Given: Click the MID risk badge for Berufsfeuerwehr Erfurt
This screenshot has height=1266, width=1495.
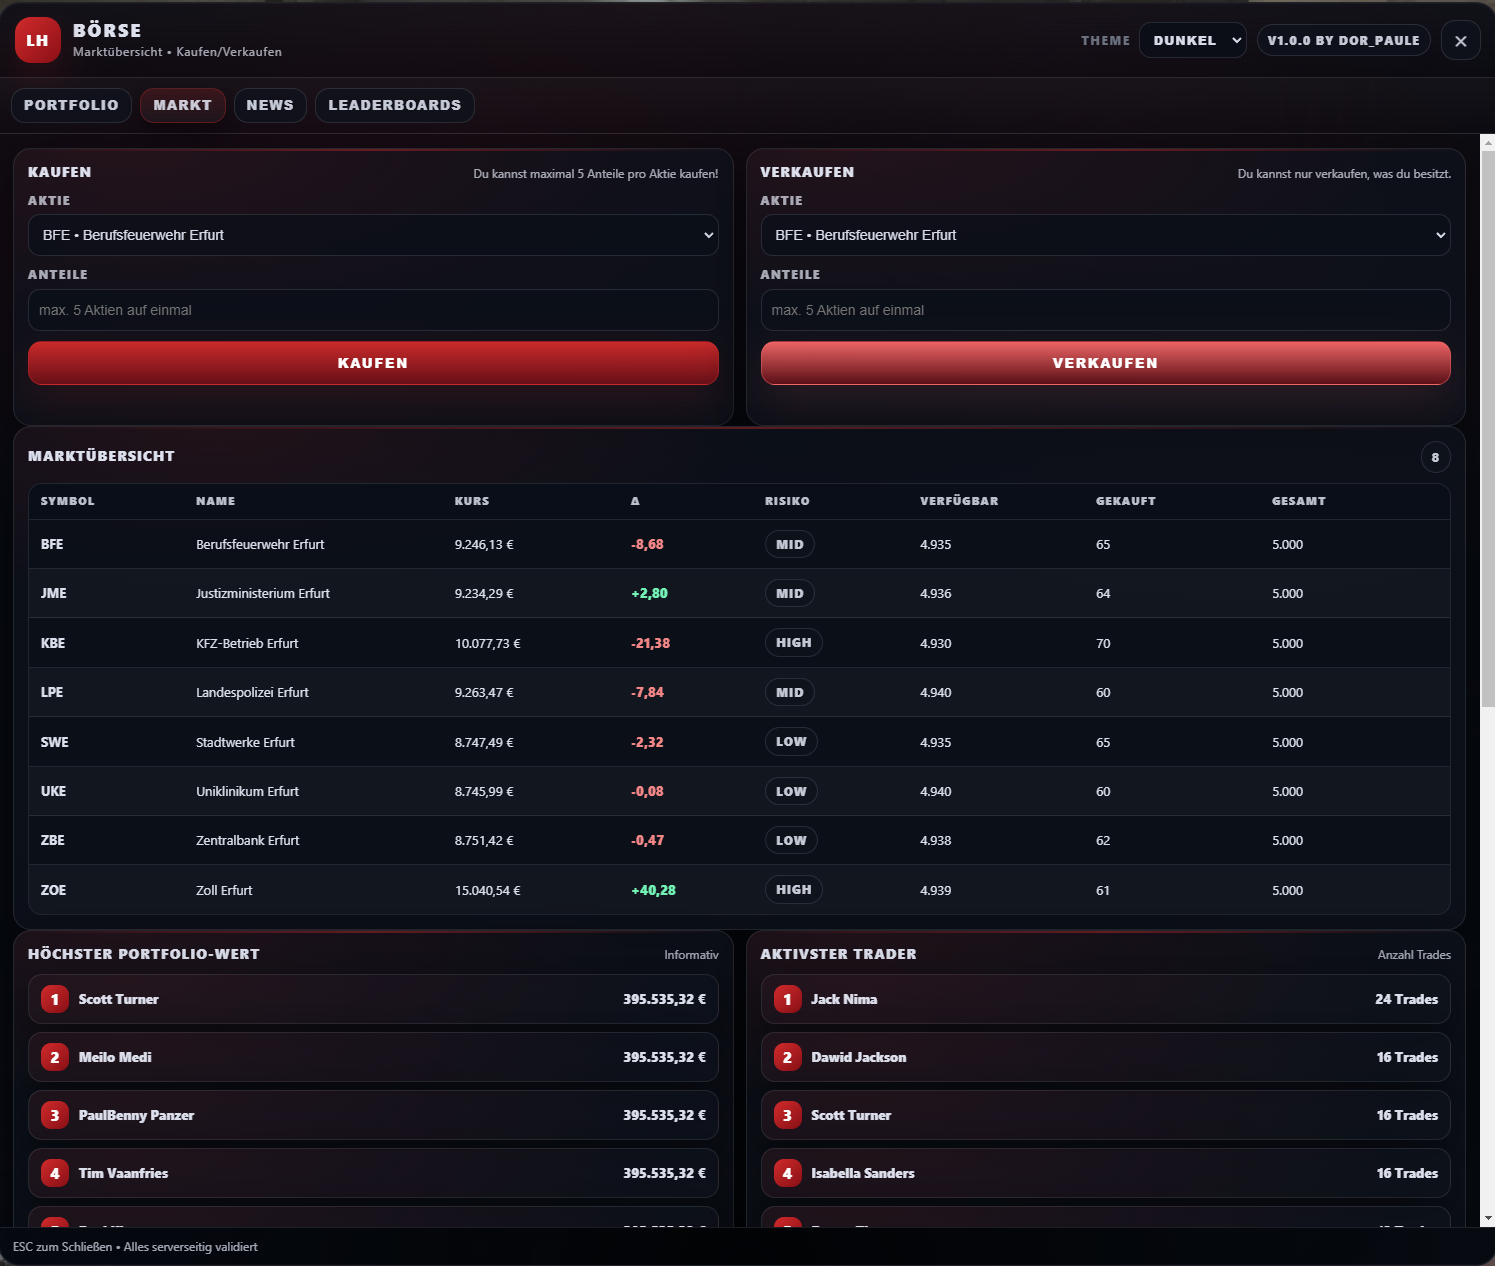Looking at the screenshot, I should click(790, 544).
